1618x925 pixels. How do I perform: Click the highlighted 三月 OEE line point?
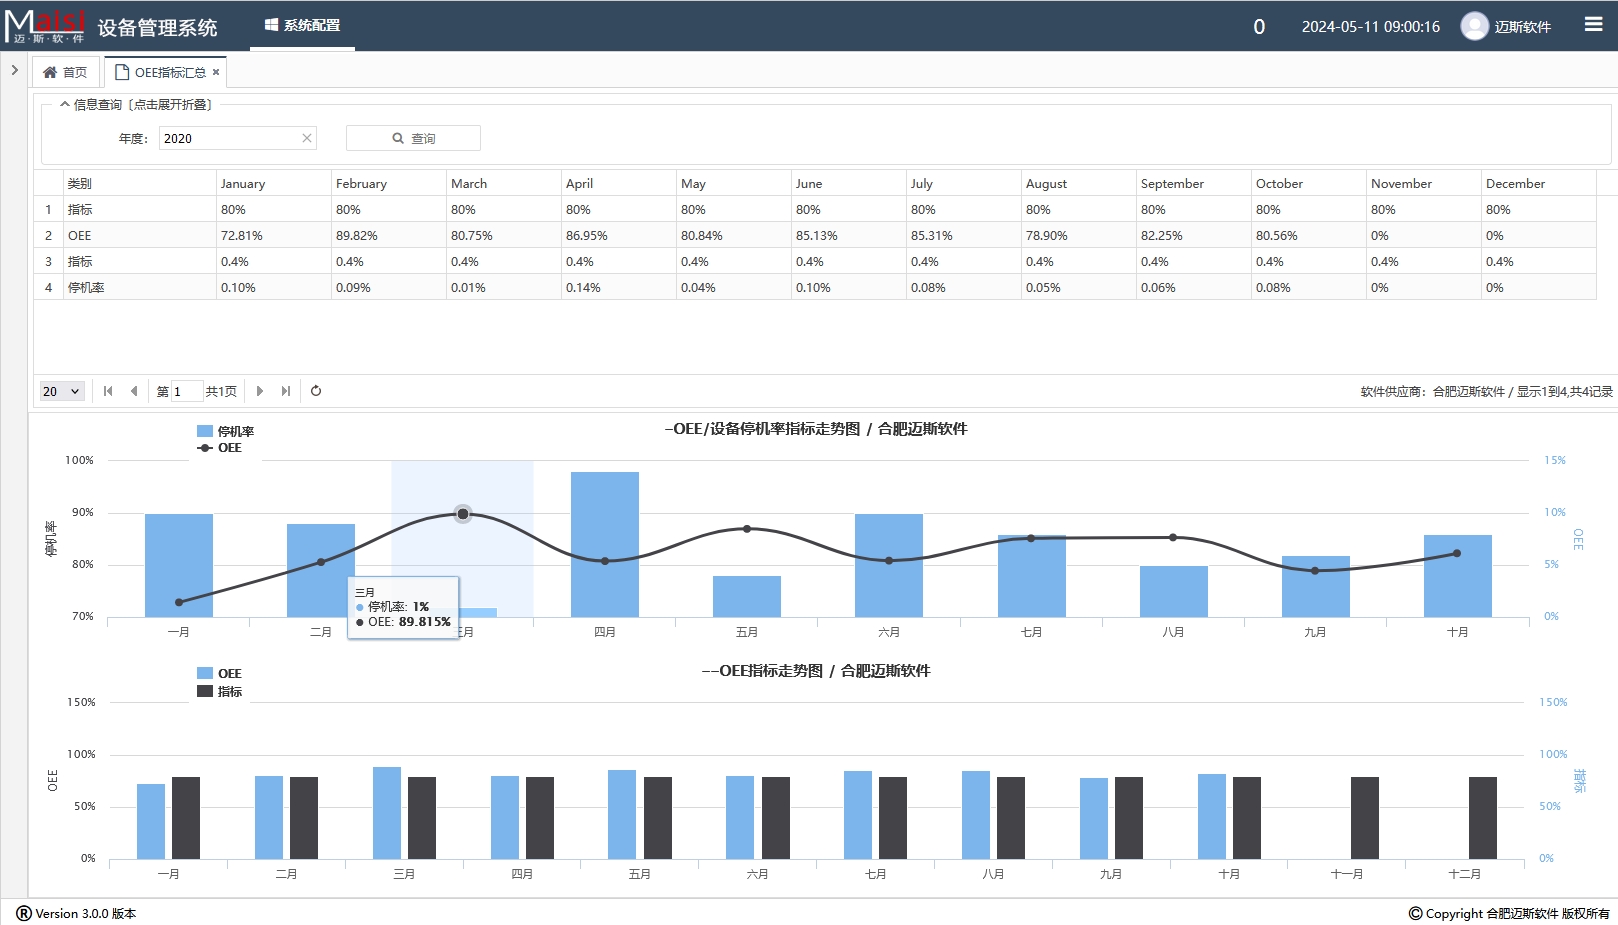pyautogui.click(x=463, y=514)
